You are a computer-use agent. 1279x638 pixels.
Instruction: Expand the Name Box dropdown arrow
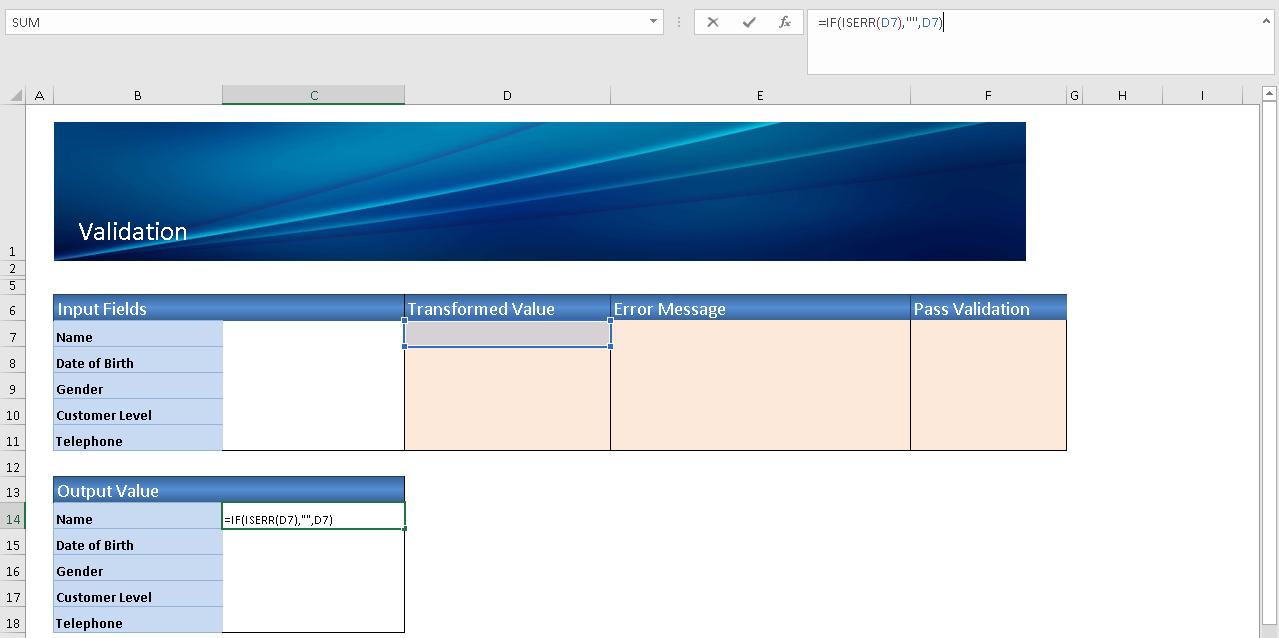click(x=653, y=21)
